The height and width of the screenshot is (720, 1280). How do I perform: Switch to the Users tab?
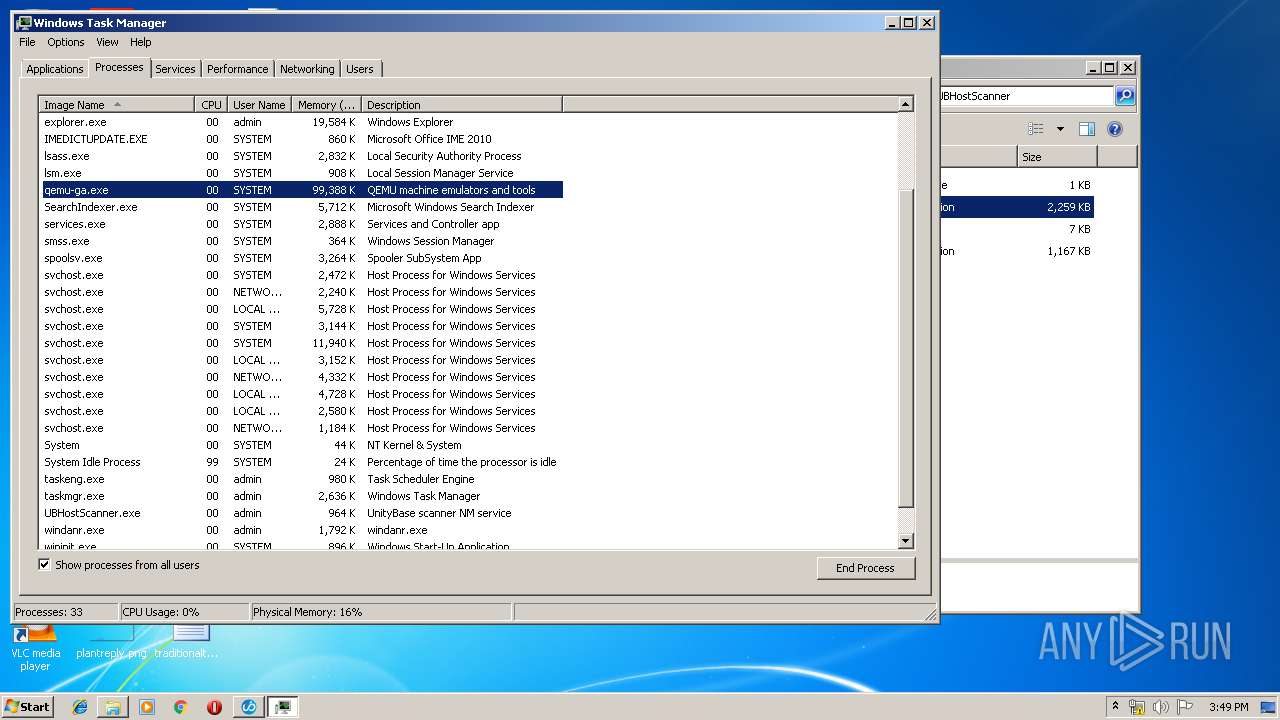[x=360, y=69]
